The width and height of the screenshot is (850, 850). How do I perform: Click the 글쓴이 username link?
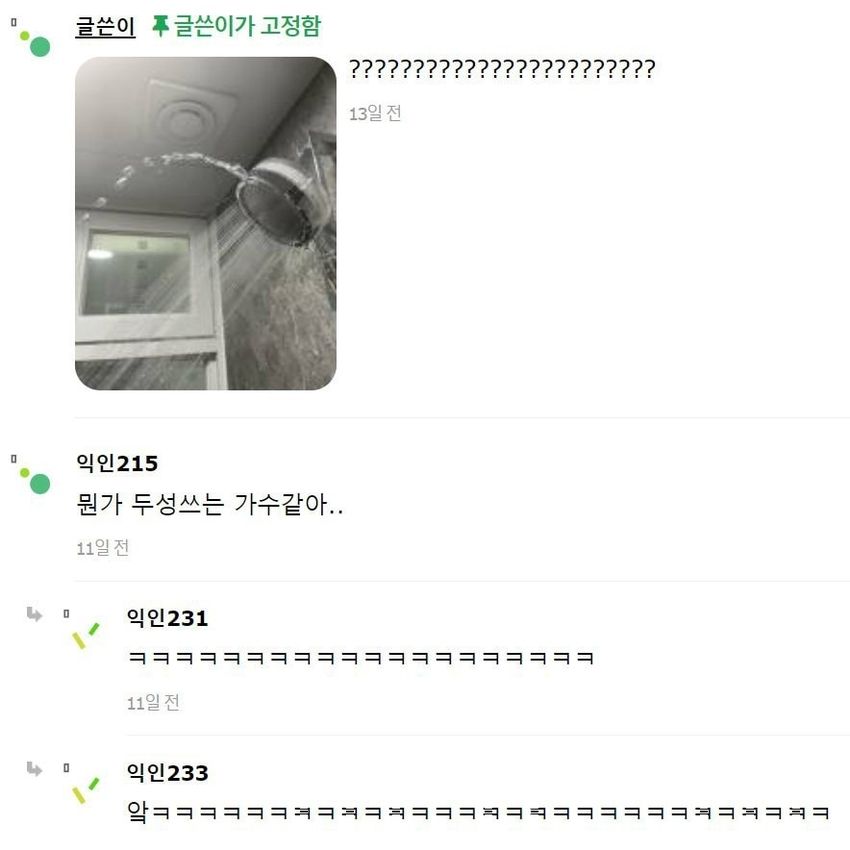[105, 27]
